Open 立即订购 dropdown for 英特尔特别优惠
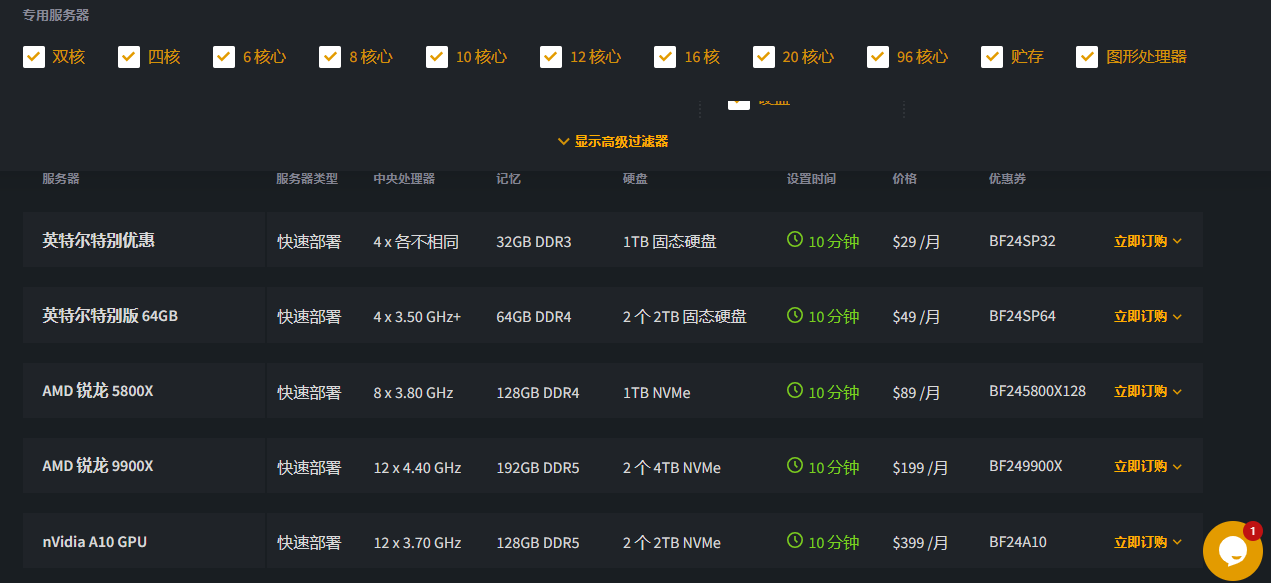Screen dimensions: 1271x583 (1147, 241)
